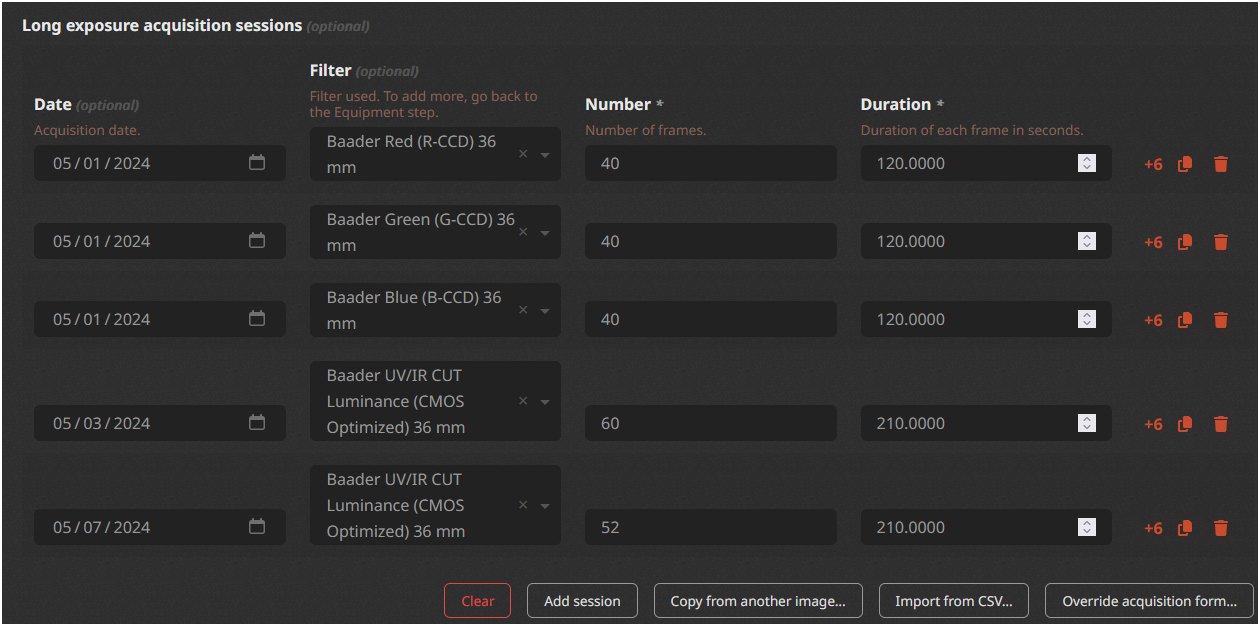Open Copy from another image dialog

[x=758, y=601]
